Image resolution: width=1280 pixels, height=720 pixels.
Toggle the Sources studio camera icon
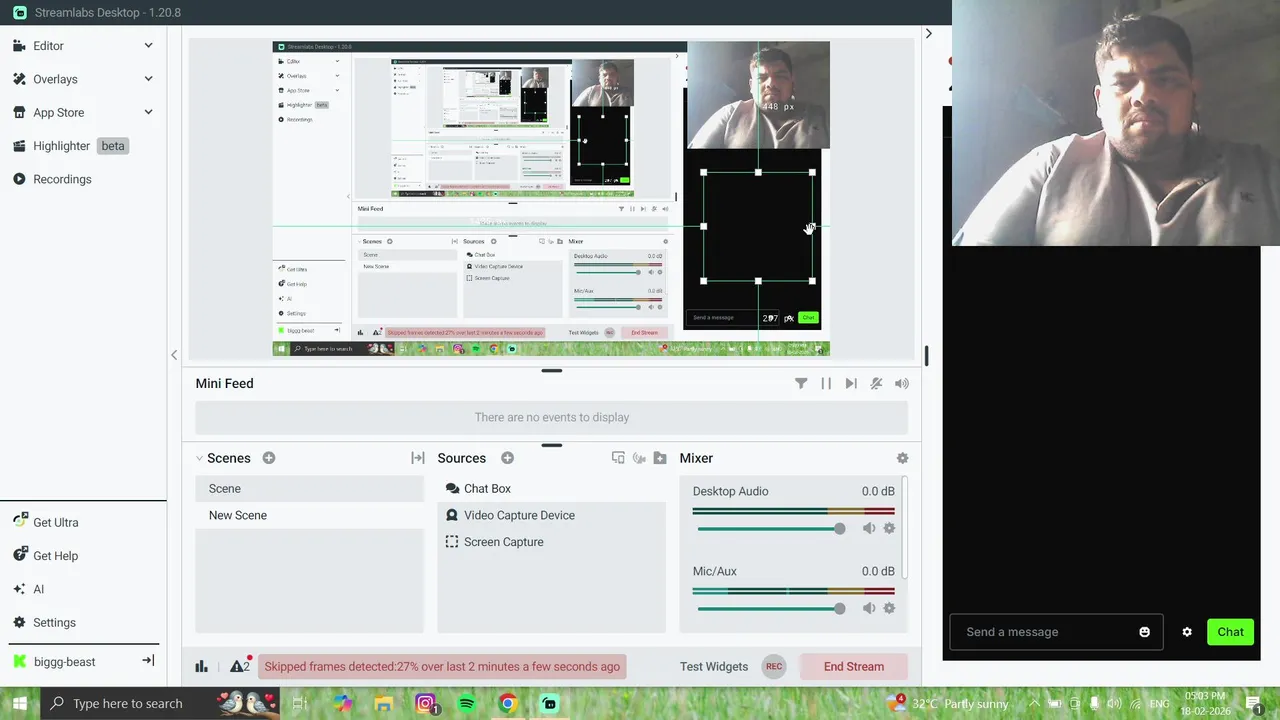(x=639, y=458)
